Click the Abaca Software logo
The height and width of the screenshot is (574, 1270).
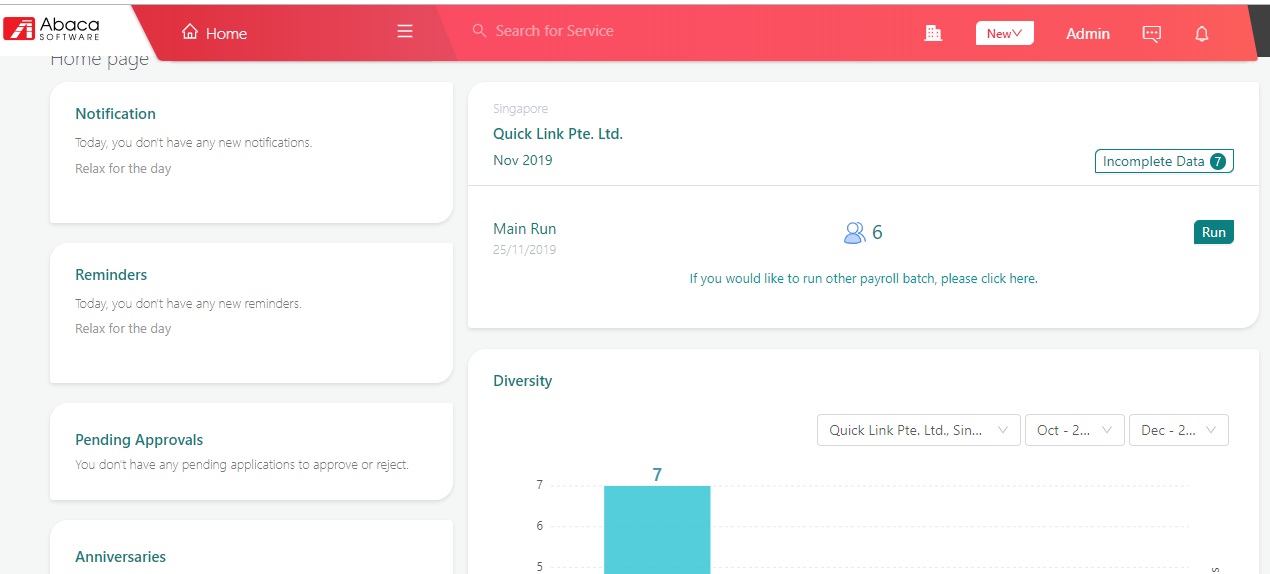[53, 27]
